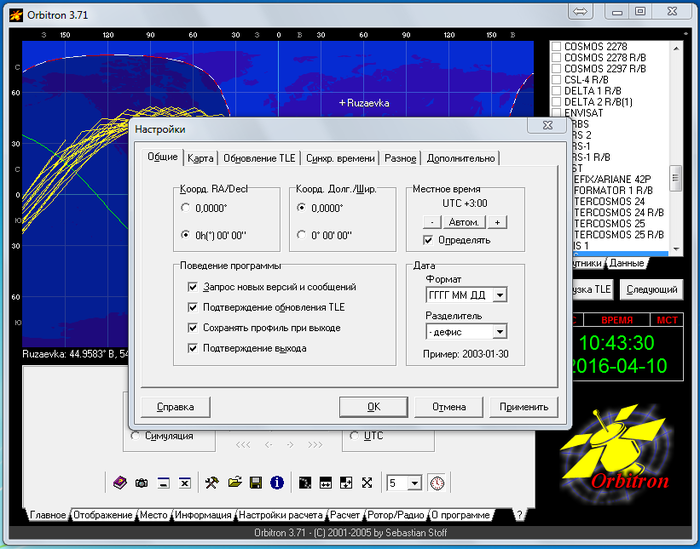
Task: Expand the toolbar dropdown showing 5
Action: (415, 483)
